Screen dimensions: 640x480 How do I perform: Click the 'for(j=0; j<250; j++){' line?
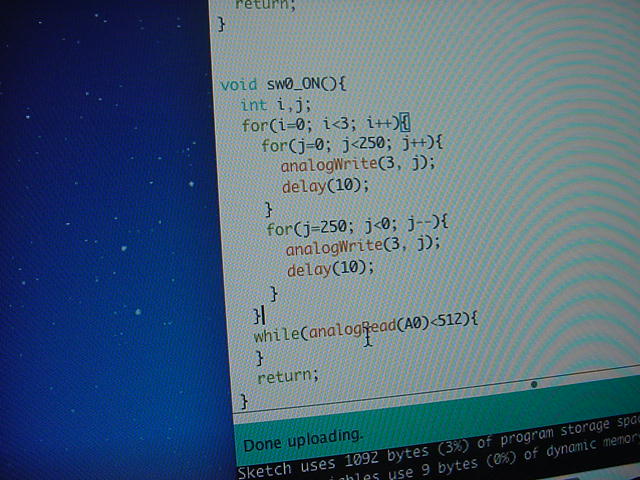[x=352, y=144]
